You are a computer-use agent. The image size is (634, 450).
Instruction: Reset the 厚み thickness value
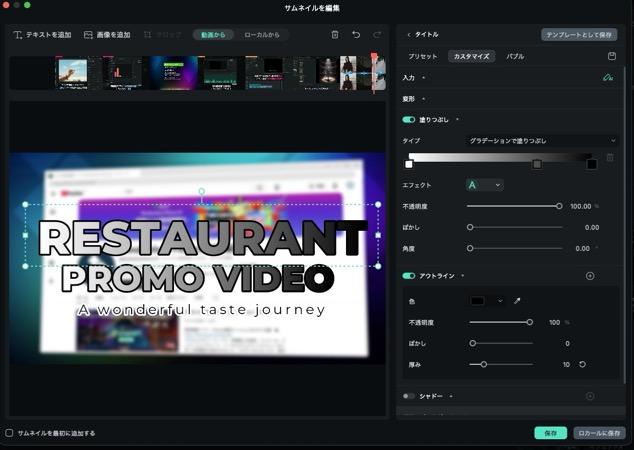(582, 364)
